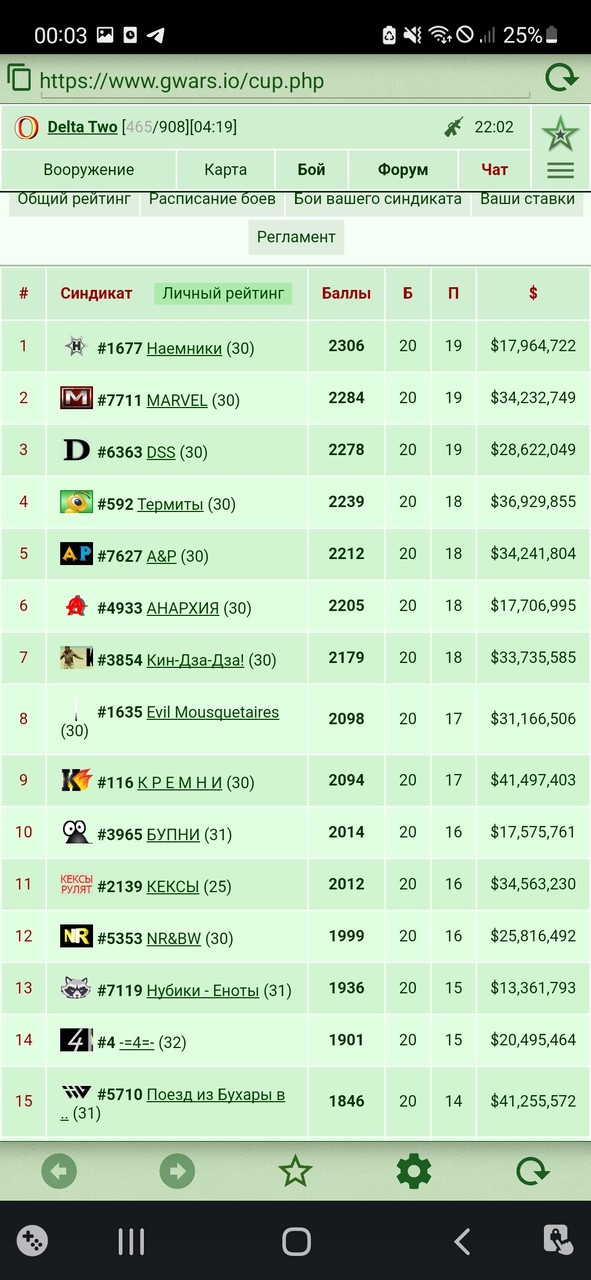Tap the forward arrow in bottom toolbar

click(177, 1171)
